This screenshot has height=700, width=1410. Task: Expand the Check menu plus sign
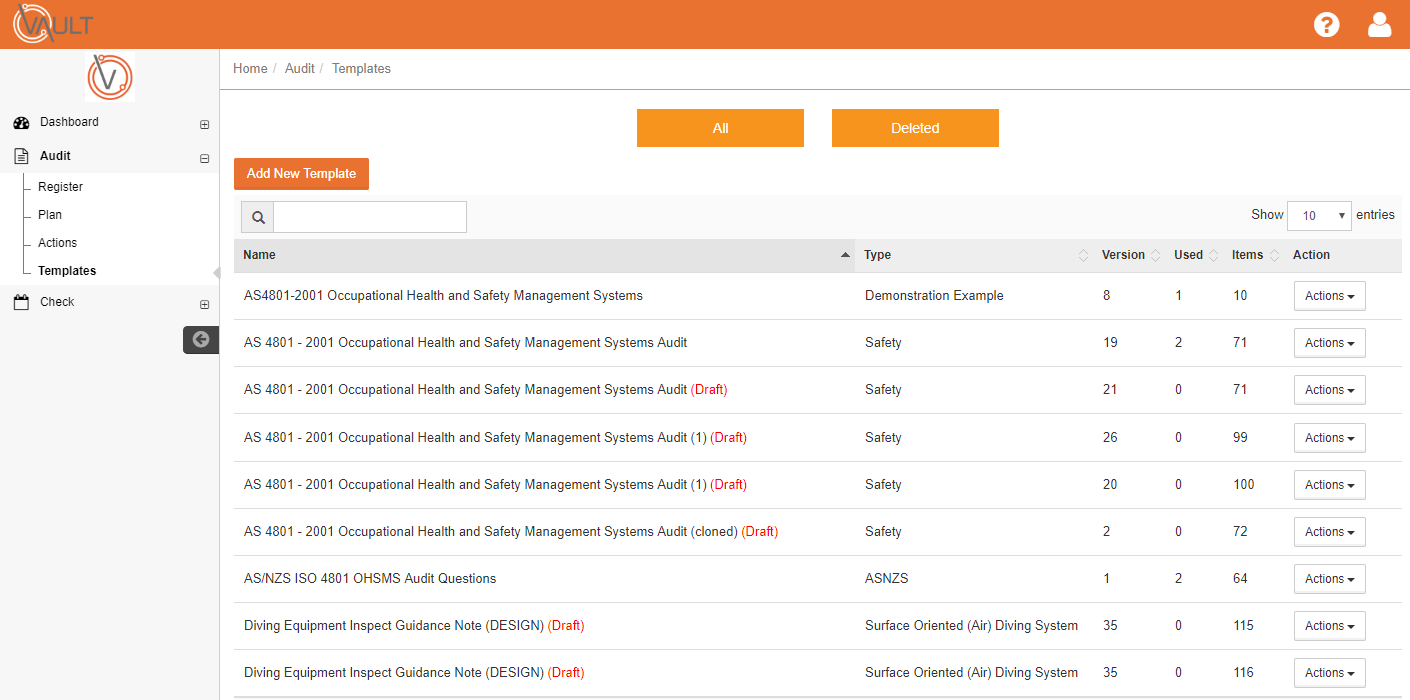coord(205,304)
